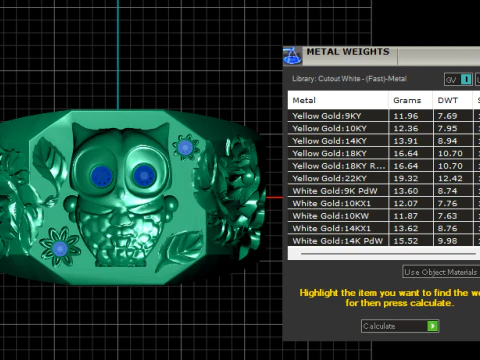Click the owl's left blue eye gem

101,176
